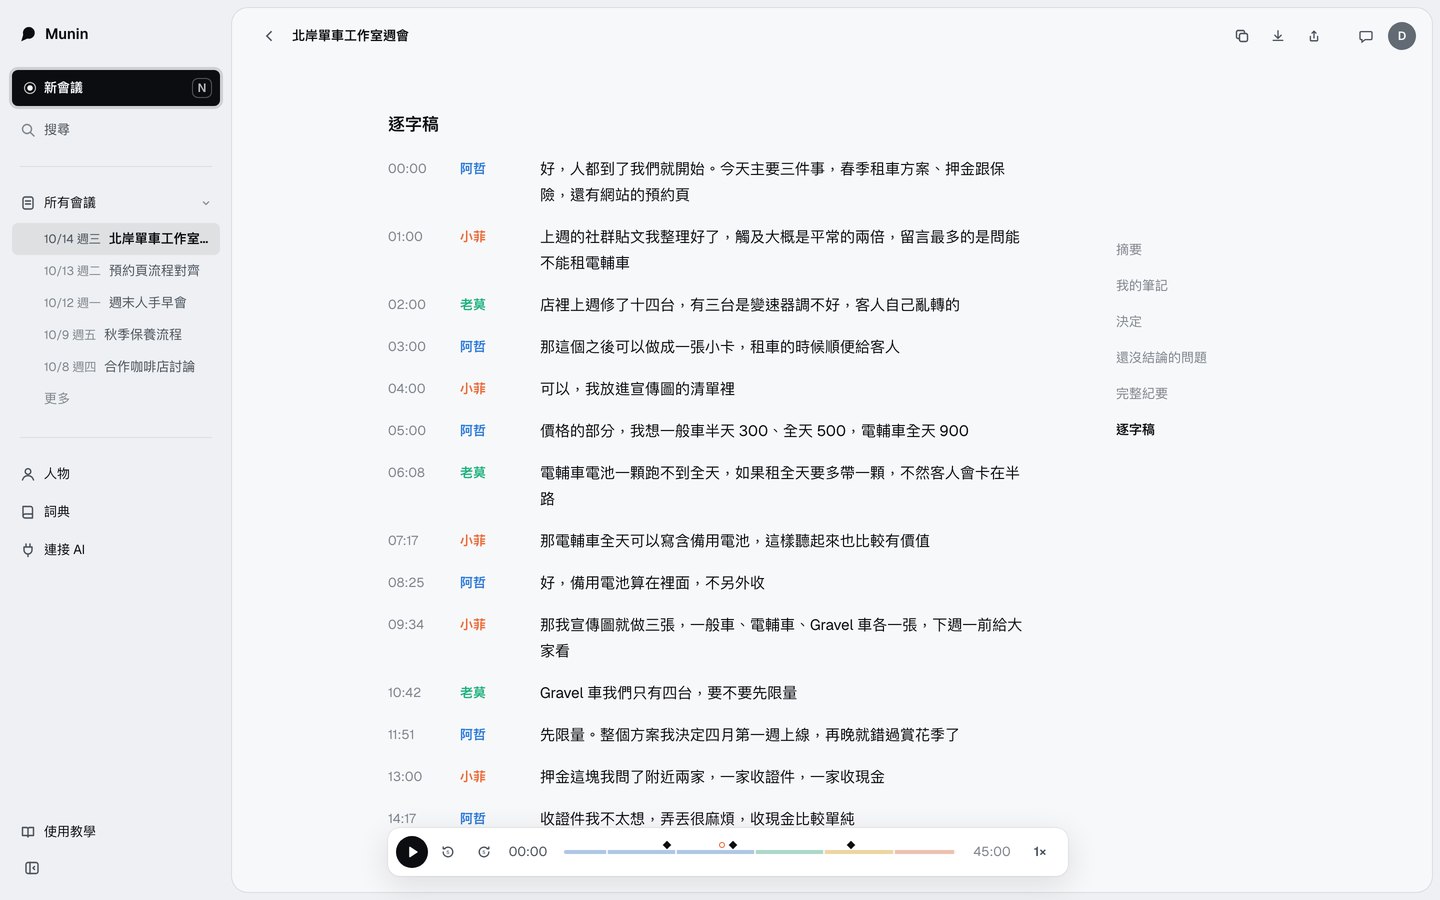The width and height of the screenshot is (1440, 900).
Task: Start a 新會議 recording
Action: pyautogui.click(x=116, y=88)
